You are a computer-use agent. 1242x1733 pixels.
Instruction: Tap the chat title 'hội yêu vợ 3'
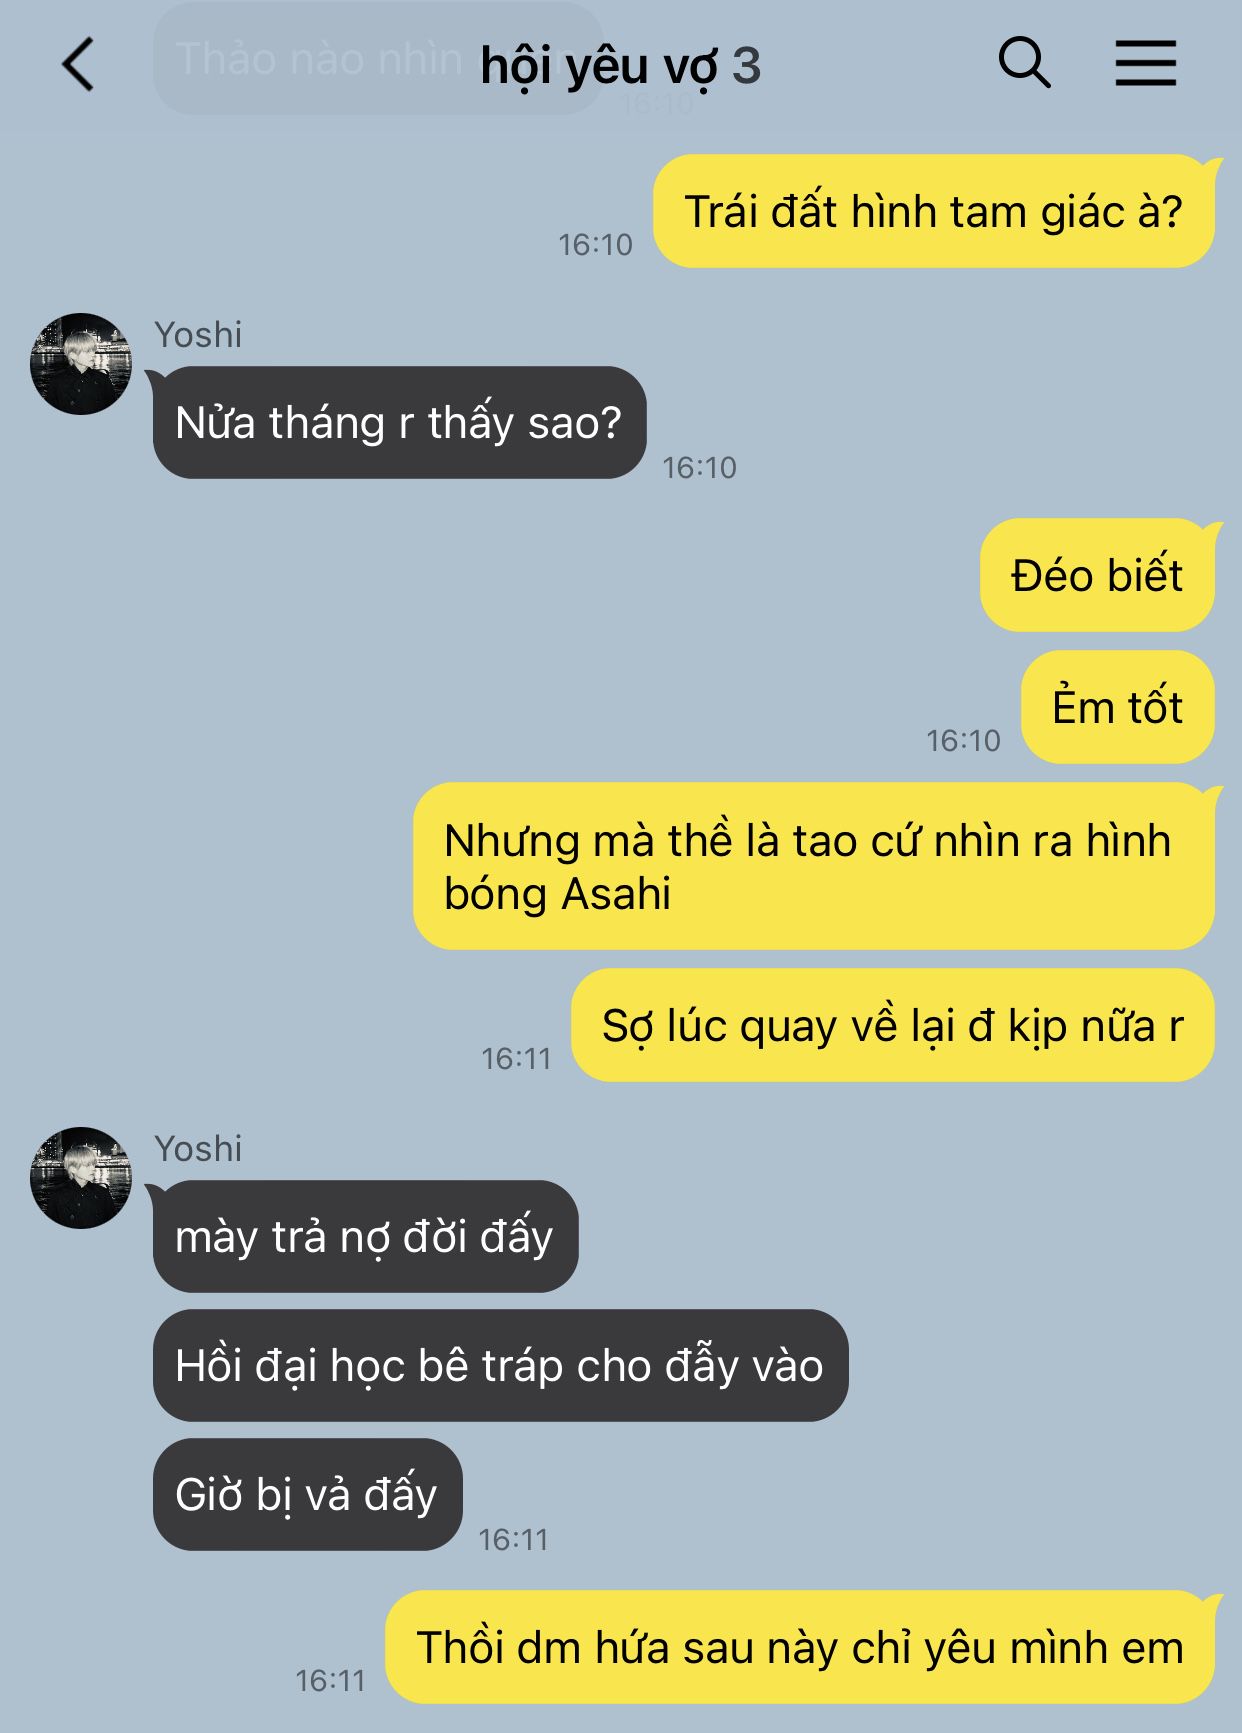tap(620, 67)
